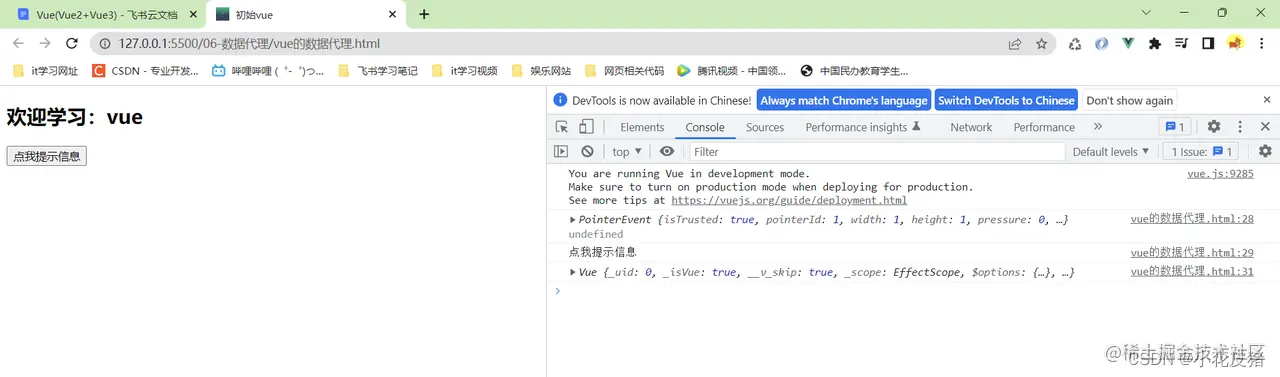
Task: Close the DevTools panel
Action: pos(1265,127)
